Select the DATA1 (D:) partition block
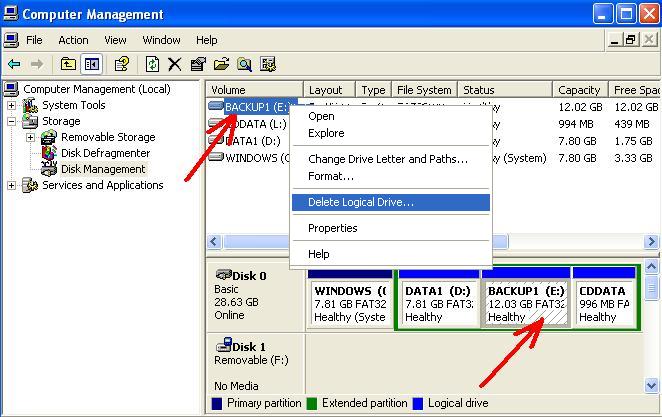This screenshot has height=417, width=662. pos(439,302)
